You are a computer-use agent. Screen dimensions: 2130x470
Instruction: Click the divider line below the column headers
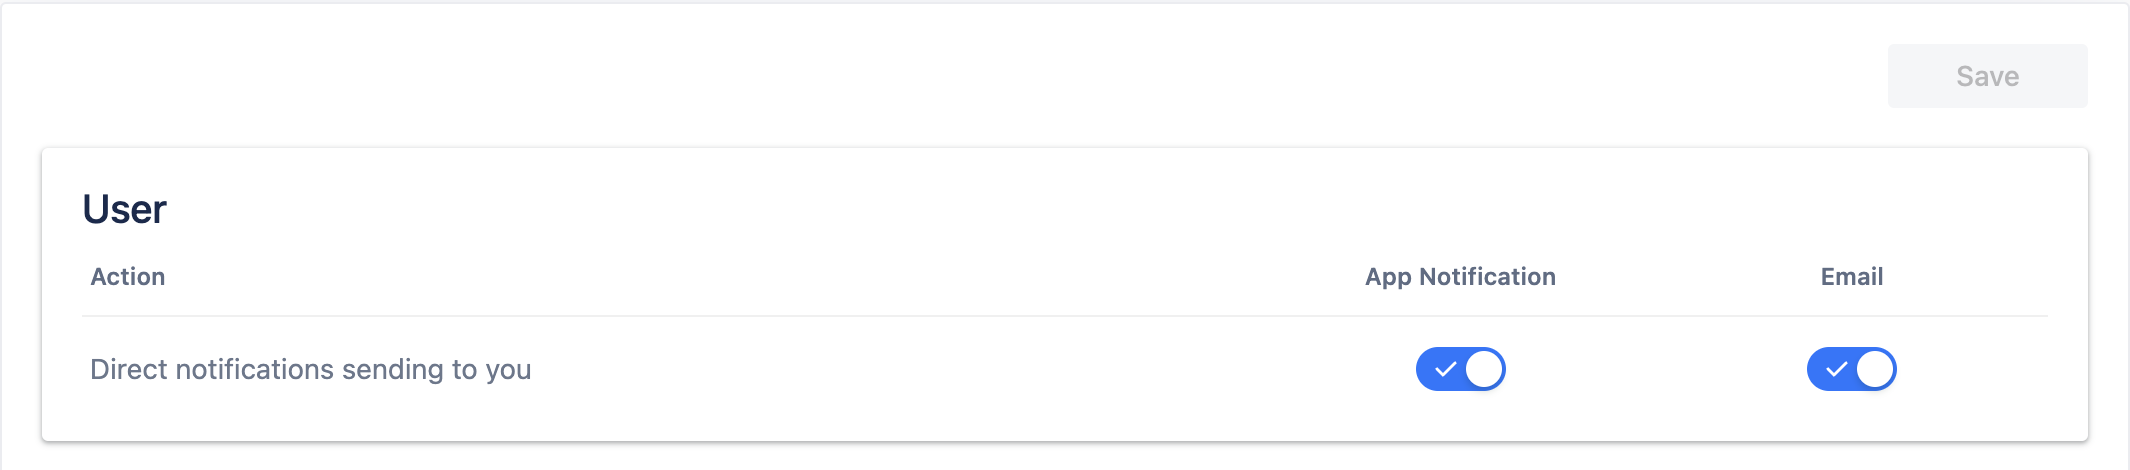coord(1064,316)
